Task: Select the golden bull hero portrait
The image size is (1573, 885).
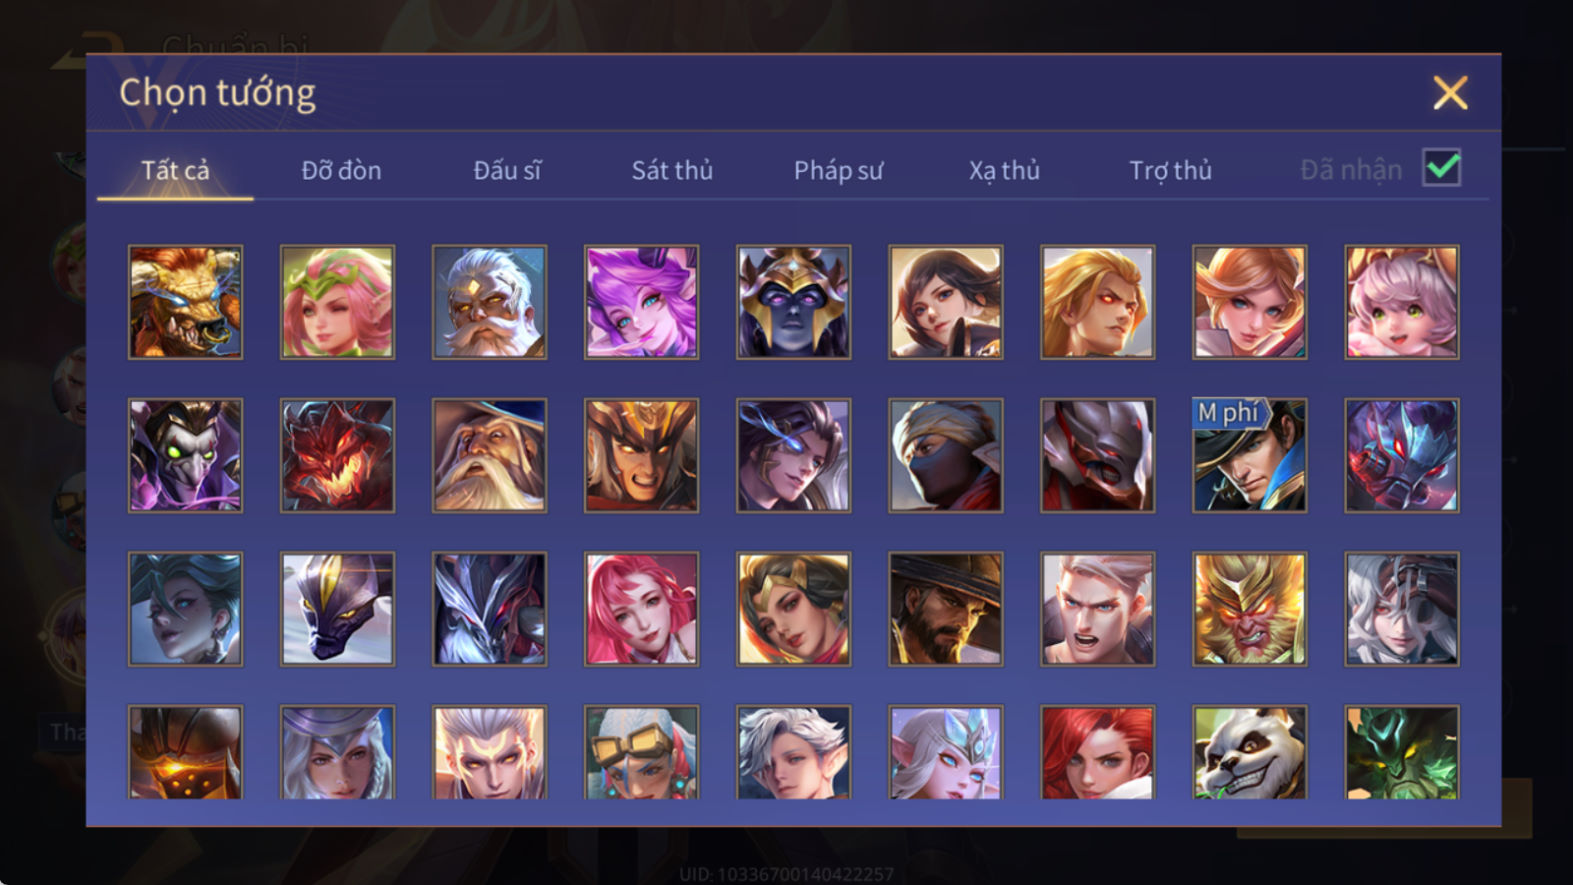Action: 185,302
